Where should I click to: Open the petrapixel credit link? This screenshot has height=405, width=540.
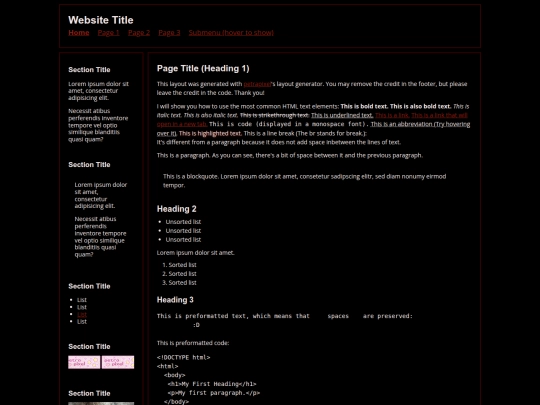[257, 84]
